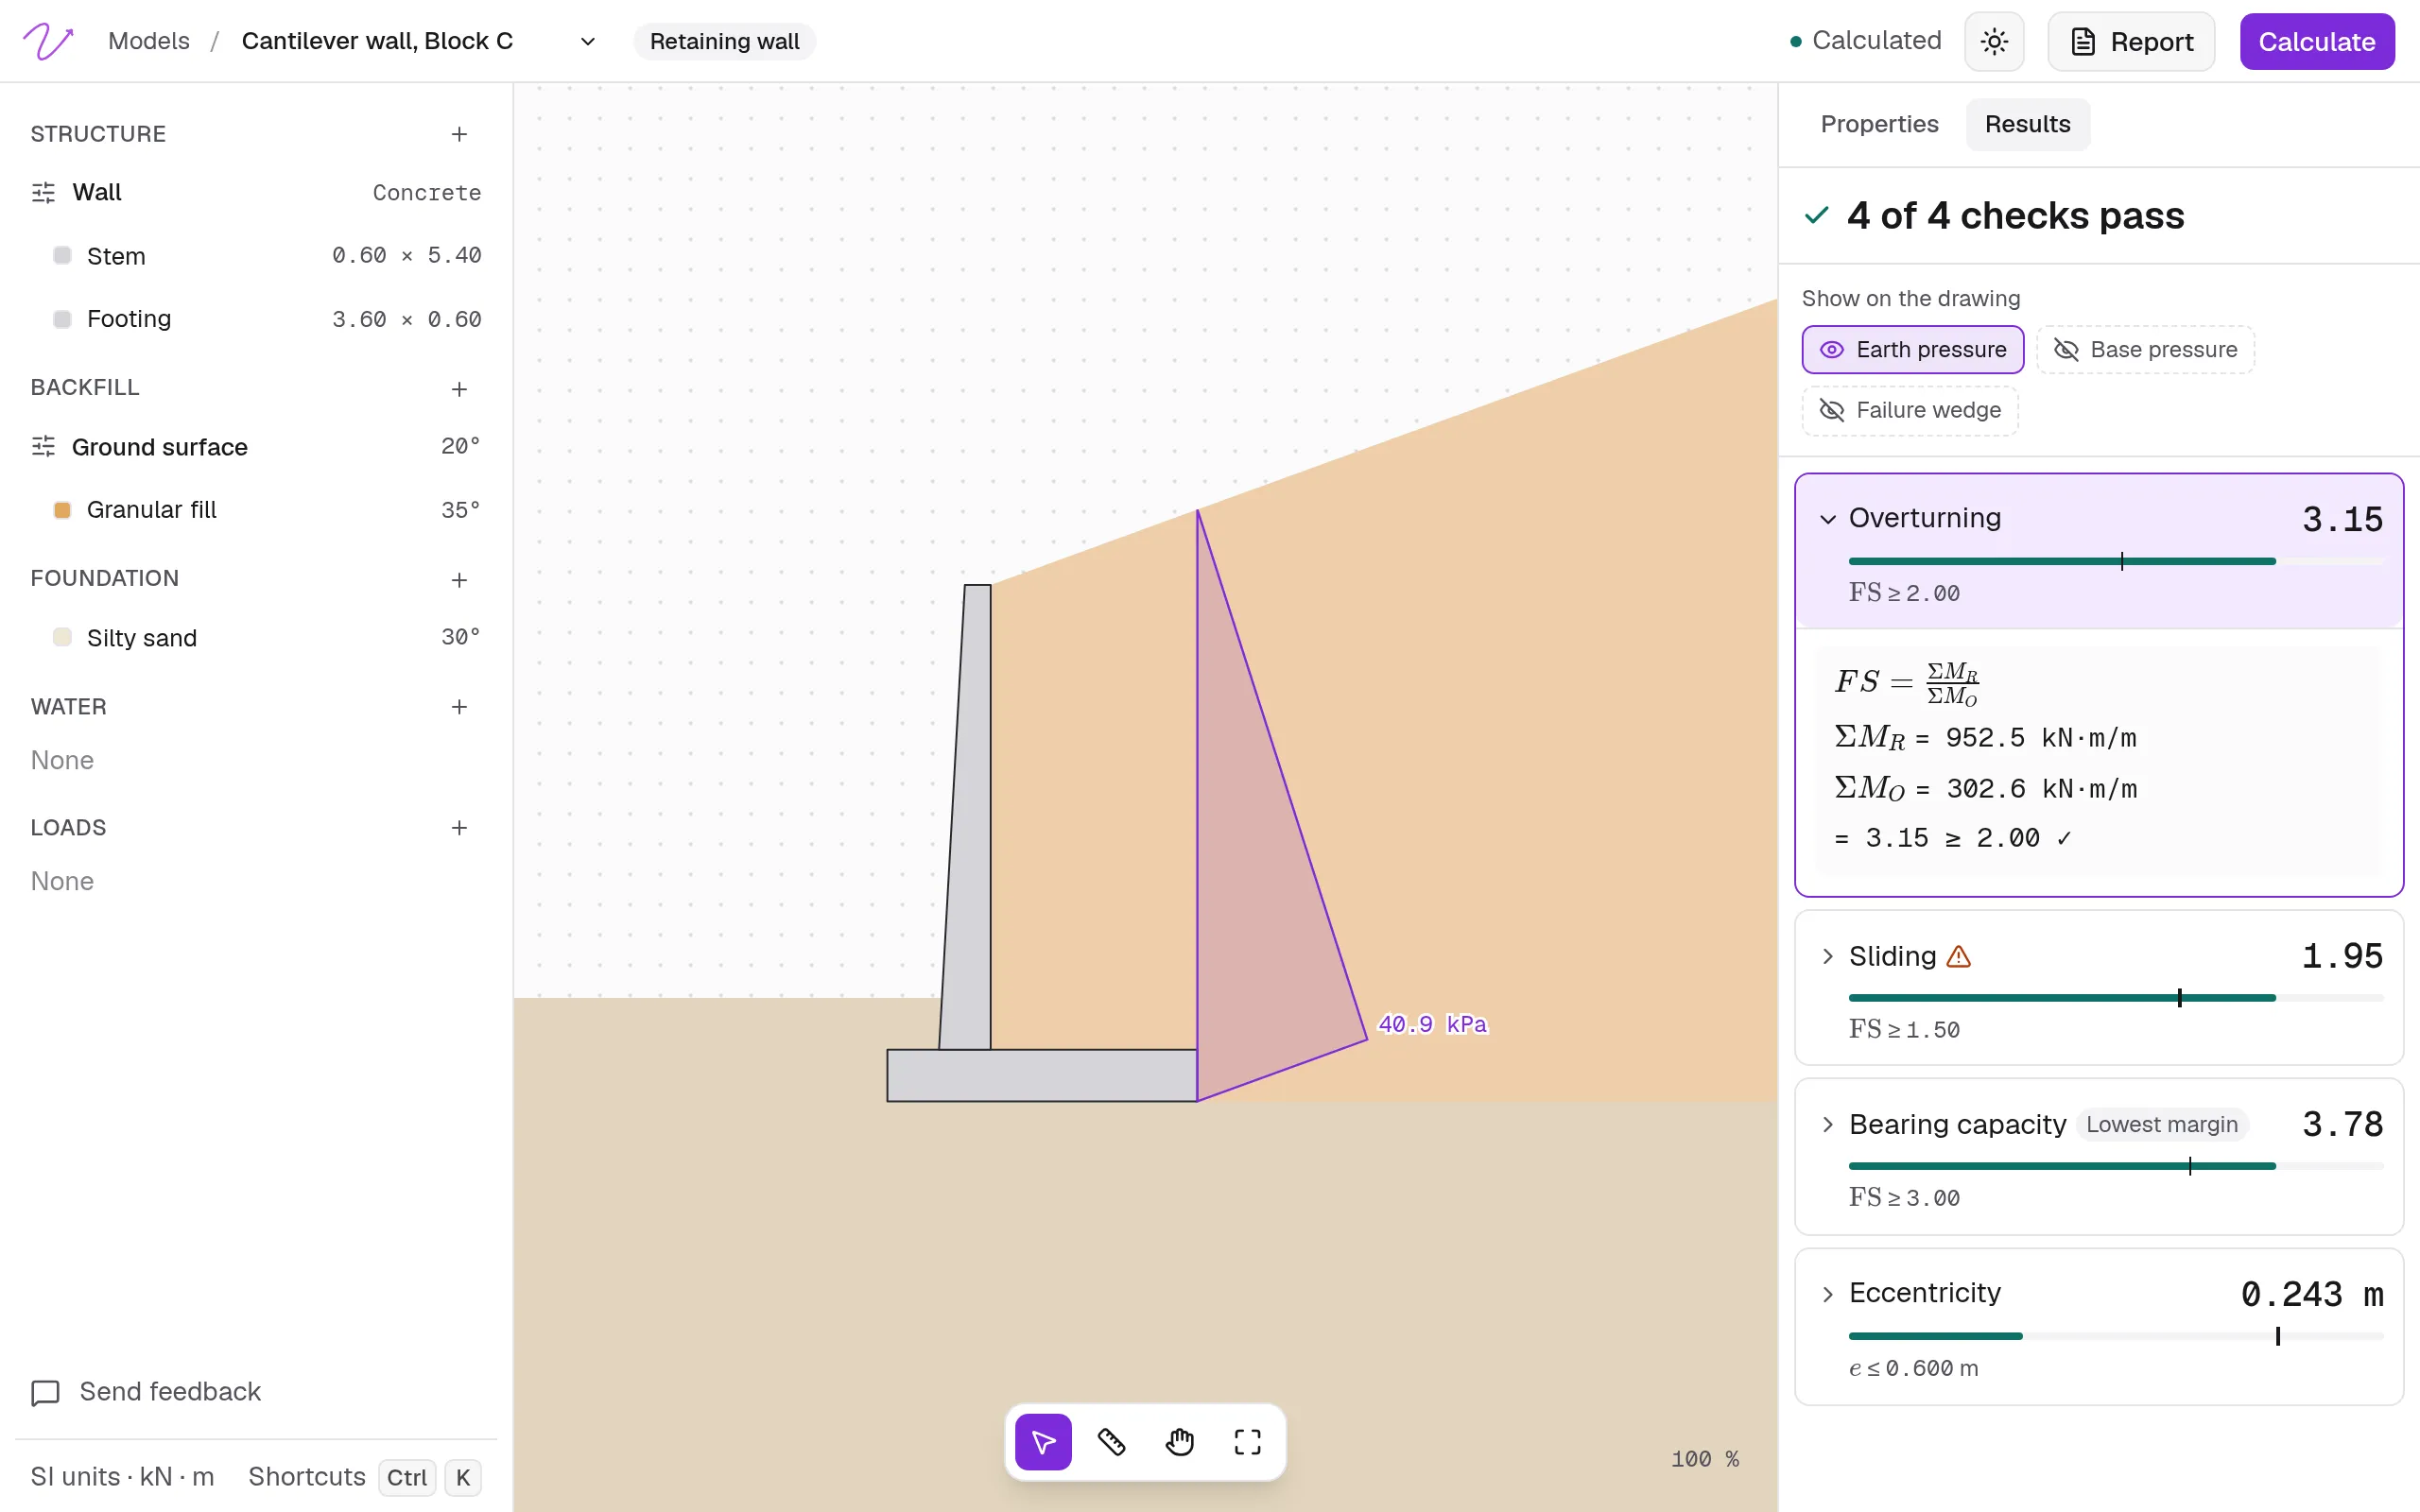Click the Sliding warning triangle icon
The height and width of the screenshot is (1512, 2420).
pyautogui.click(x=1958, y=957)
